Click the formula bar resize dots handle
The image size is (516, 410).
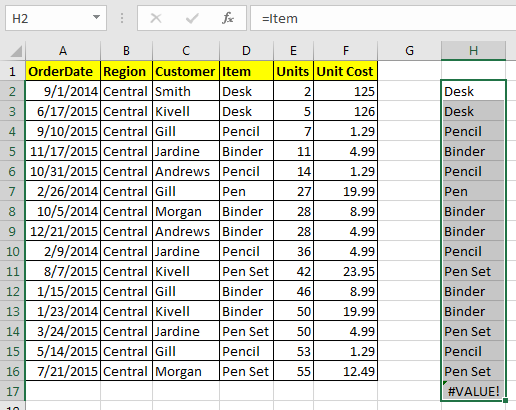[x=122, y=18]
